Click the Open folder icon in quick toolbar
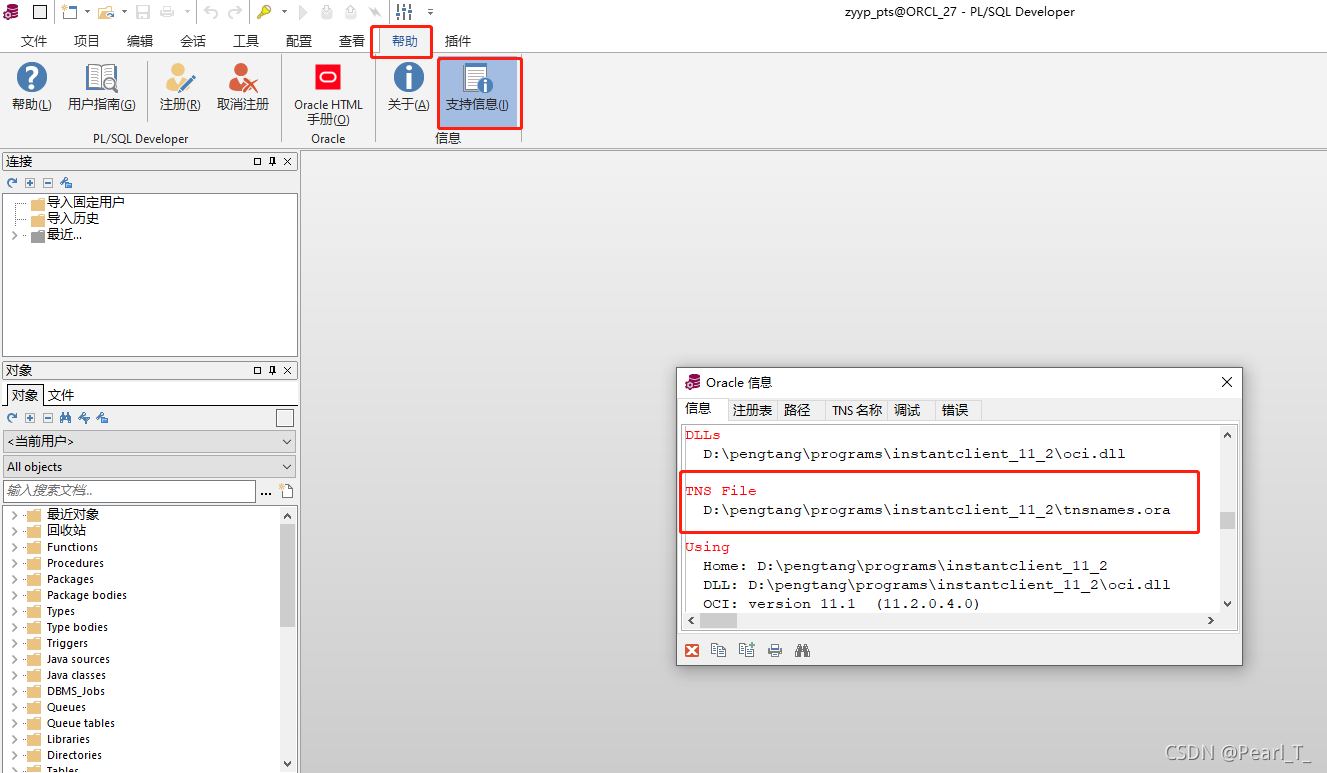 point(104,12)
